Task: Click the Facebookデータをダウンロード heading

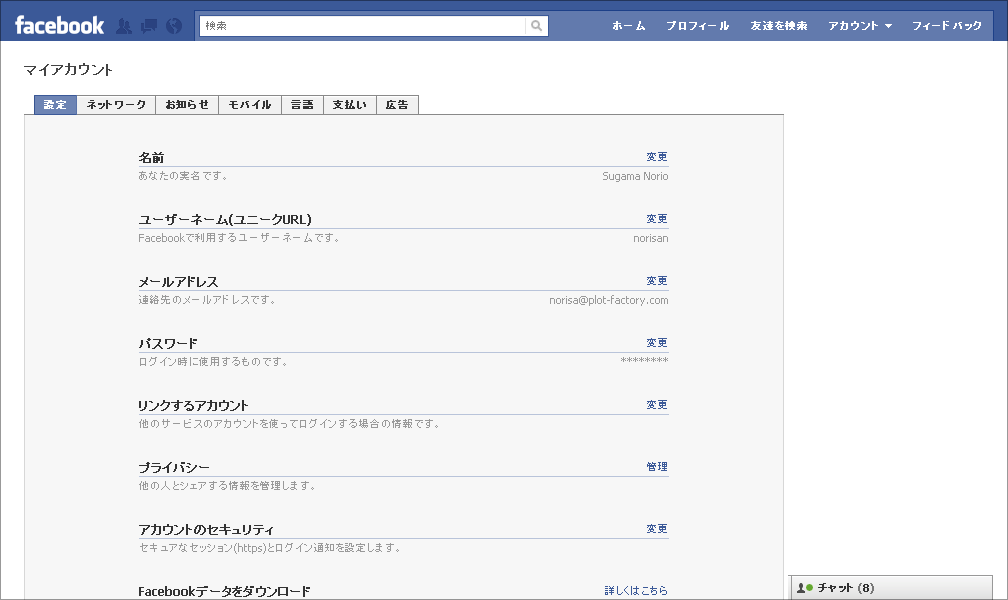Action: (224, 591)
